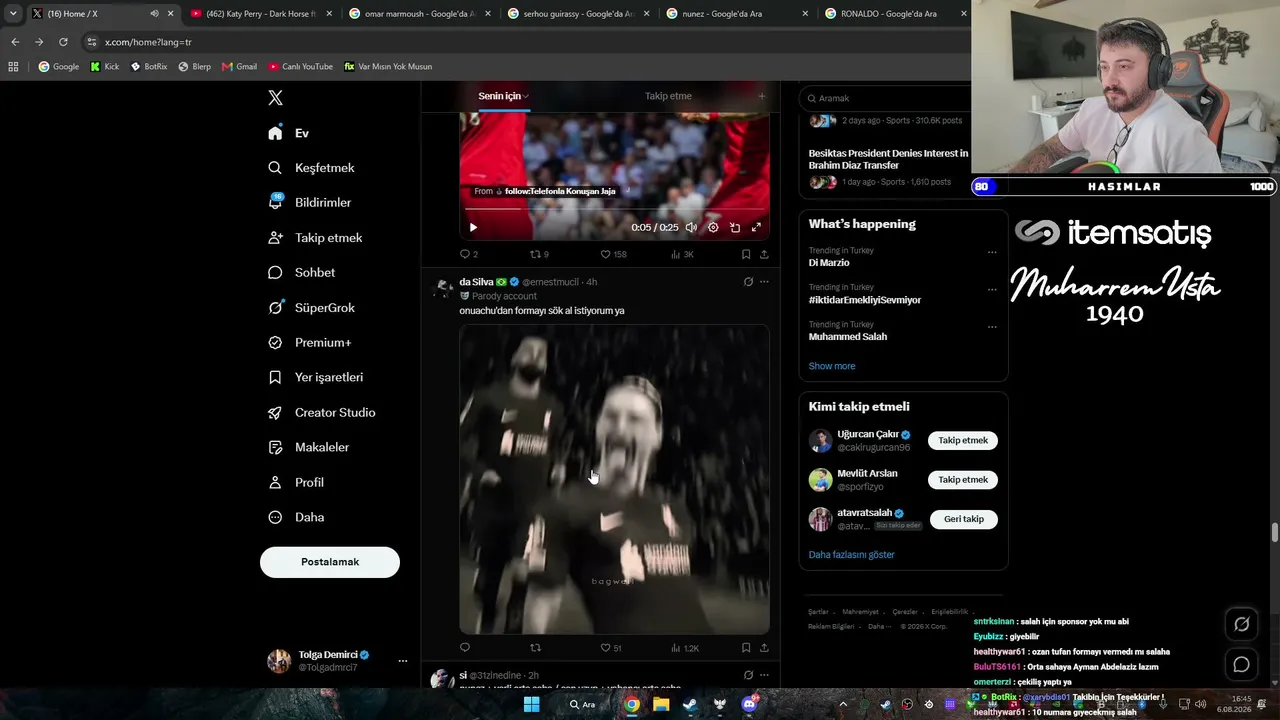Reload the page in Chrome
Image resolution: width=1280 pixels, height=720 pixels.
63,42
